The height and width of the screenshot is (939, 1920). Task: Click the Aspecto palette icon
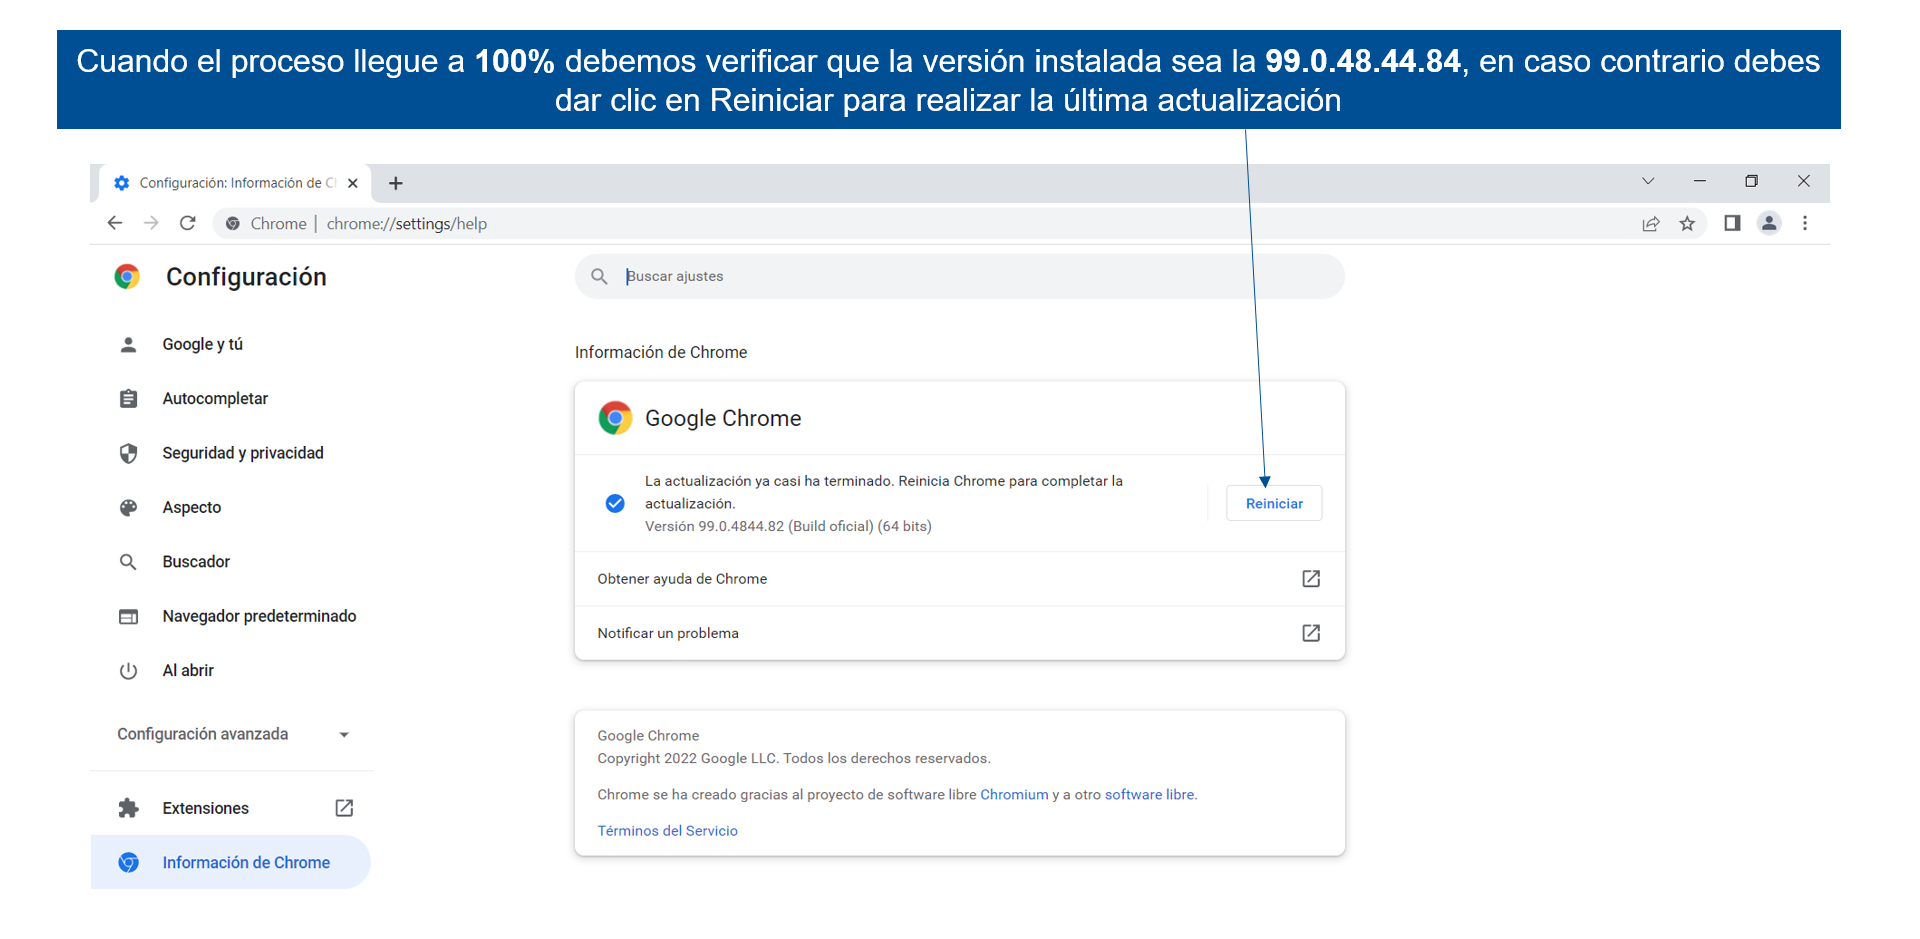pyautogui.click(x=128, y=508)
